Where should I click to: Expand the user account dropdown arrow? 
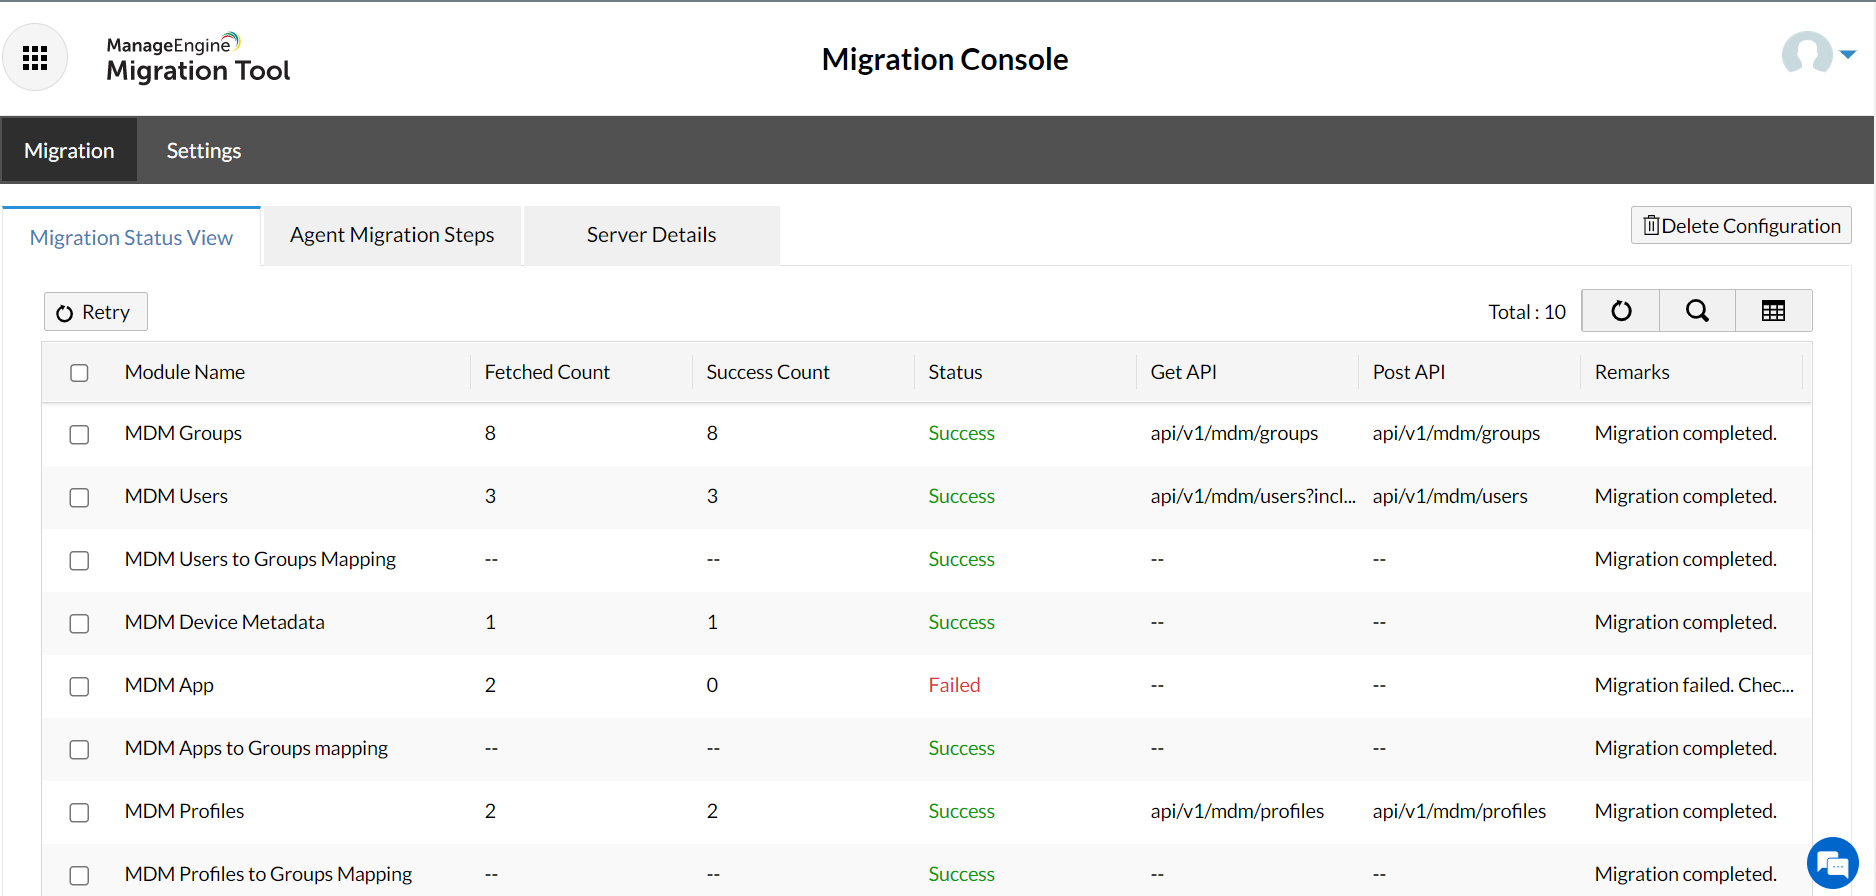click(x=1848, y=54)
